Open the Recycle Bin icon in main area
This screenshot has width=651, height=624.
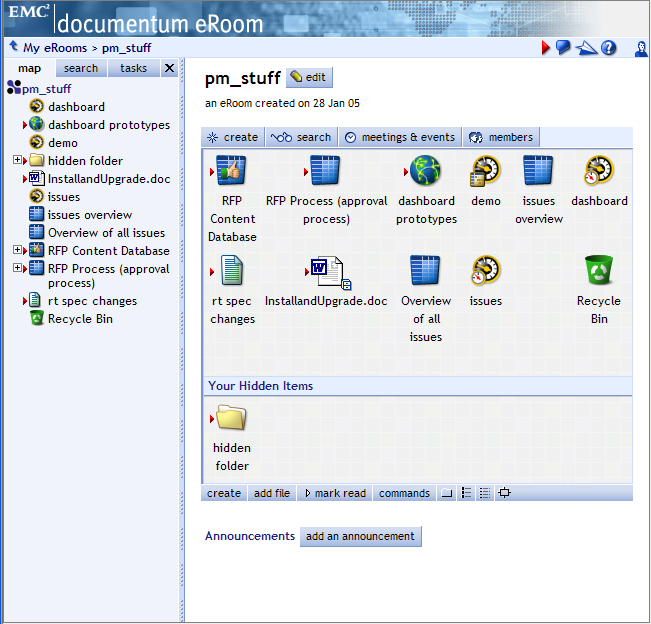599,270
